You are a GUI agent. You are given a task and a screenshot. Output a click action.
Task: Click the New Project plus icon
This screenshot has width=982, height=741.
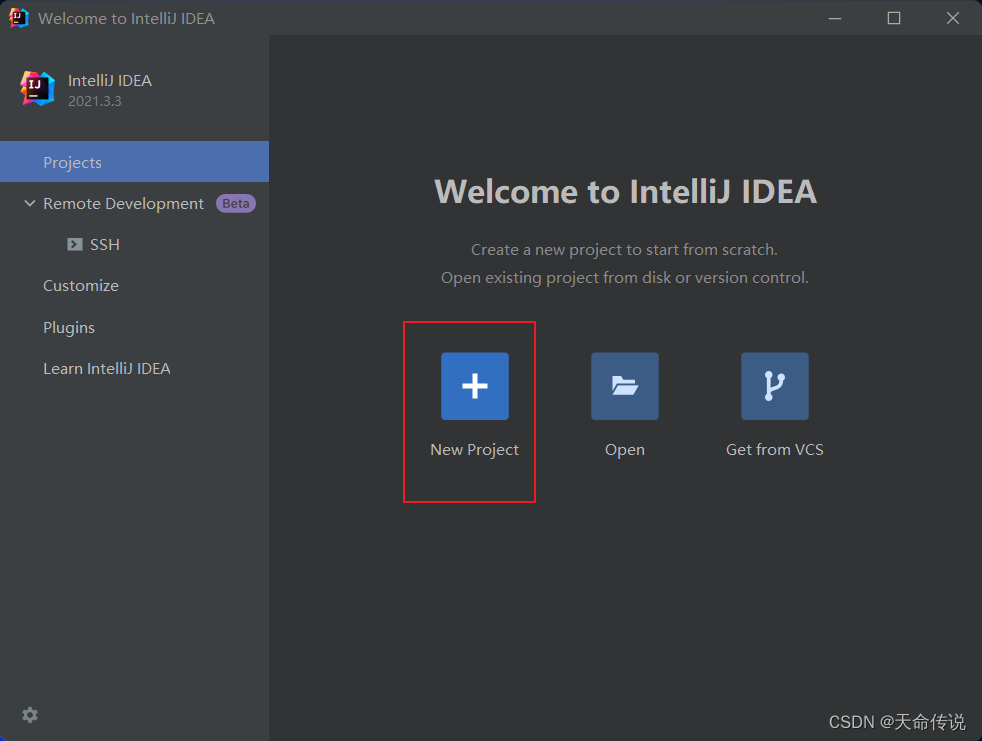[x=474, y=385]
